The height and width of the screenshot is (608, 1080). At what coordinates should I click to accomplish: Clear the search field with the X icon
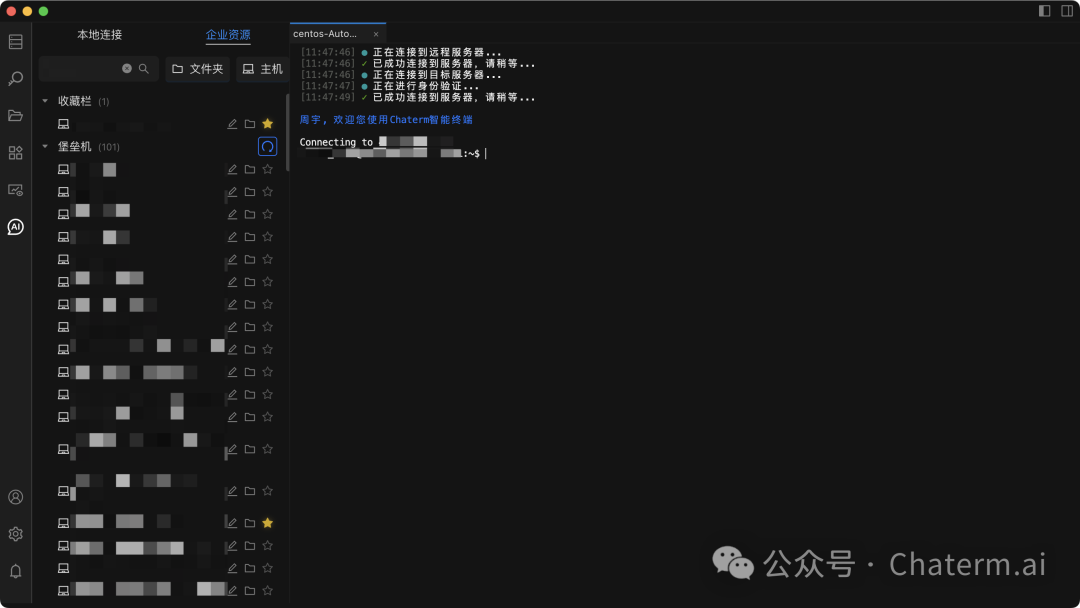(x=127, y=68)
